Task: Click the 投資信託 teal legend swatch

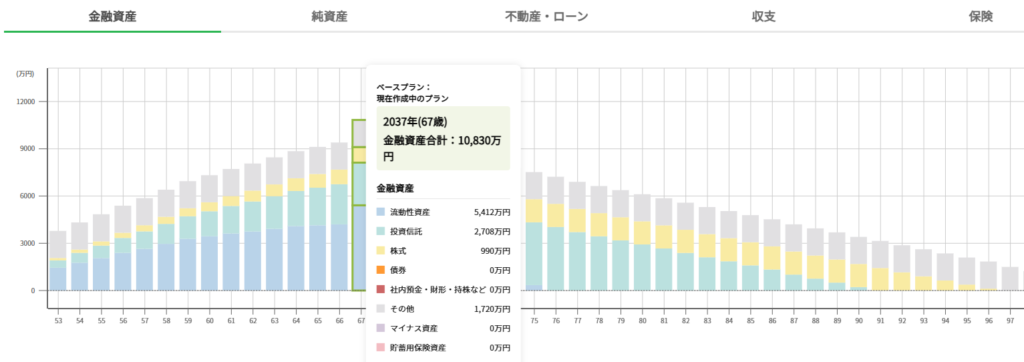Action: pos(381,231)
